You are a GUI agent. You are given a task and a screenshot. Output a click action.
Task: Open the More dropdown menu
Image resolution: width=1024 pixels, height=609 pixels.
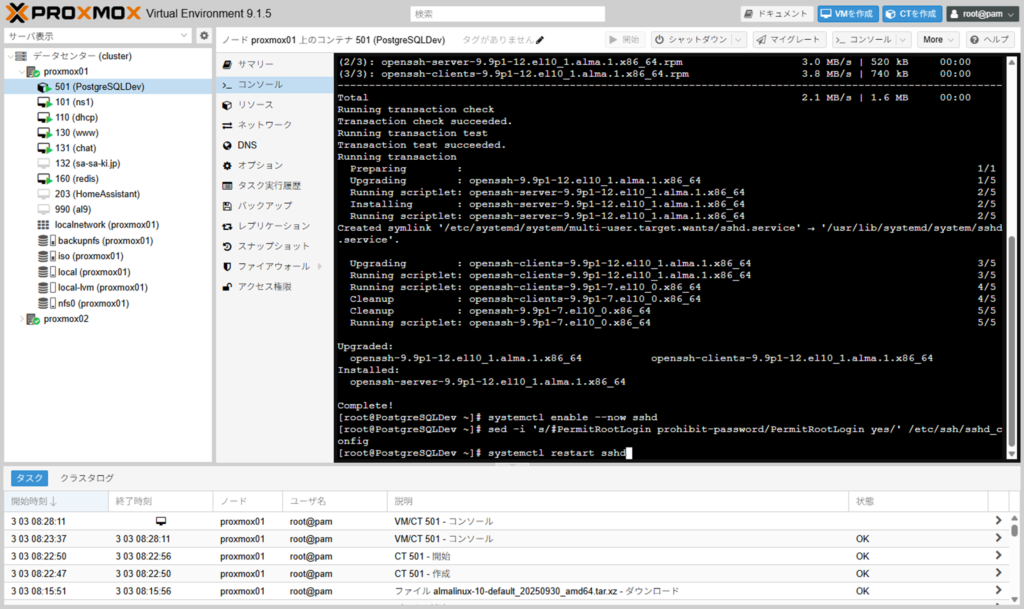[938, 40]
